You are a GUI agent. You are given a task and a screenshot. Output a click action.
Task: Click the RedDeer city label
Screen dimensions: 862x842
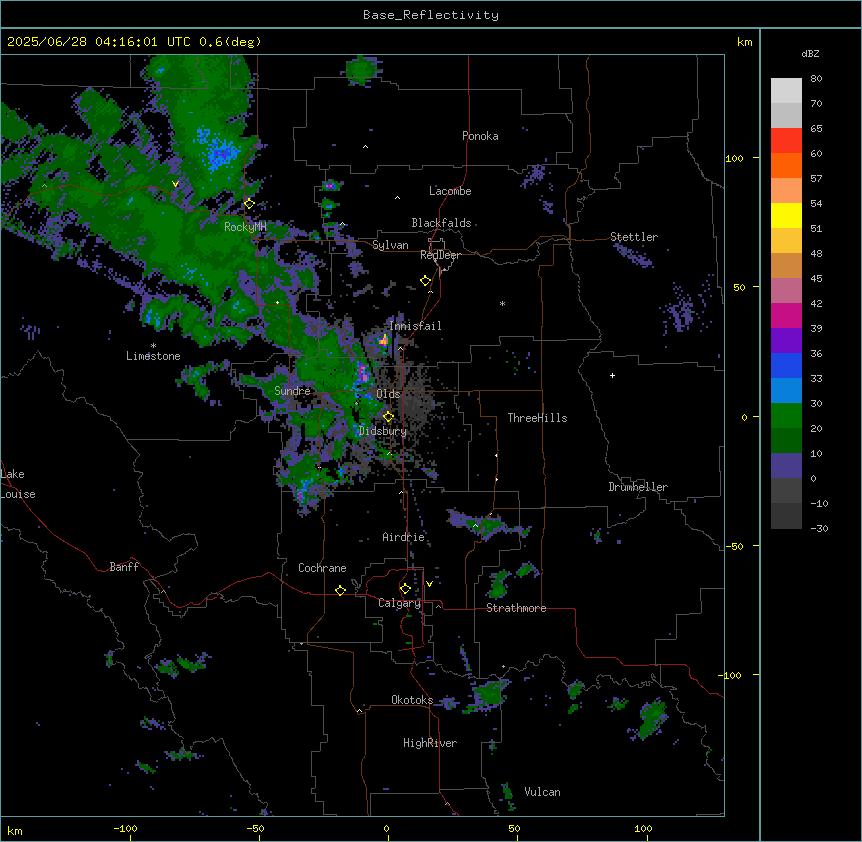click(440, 255)
